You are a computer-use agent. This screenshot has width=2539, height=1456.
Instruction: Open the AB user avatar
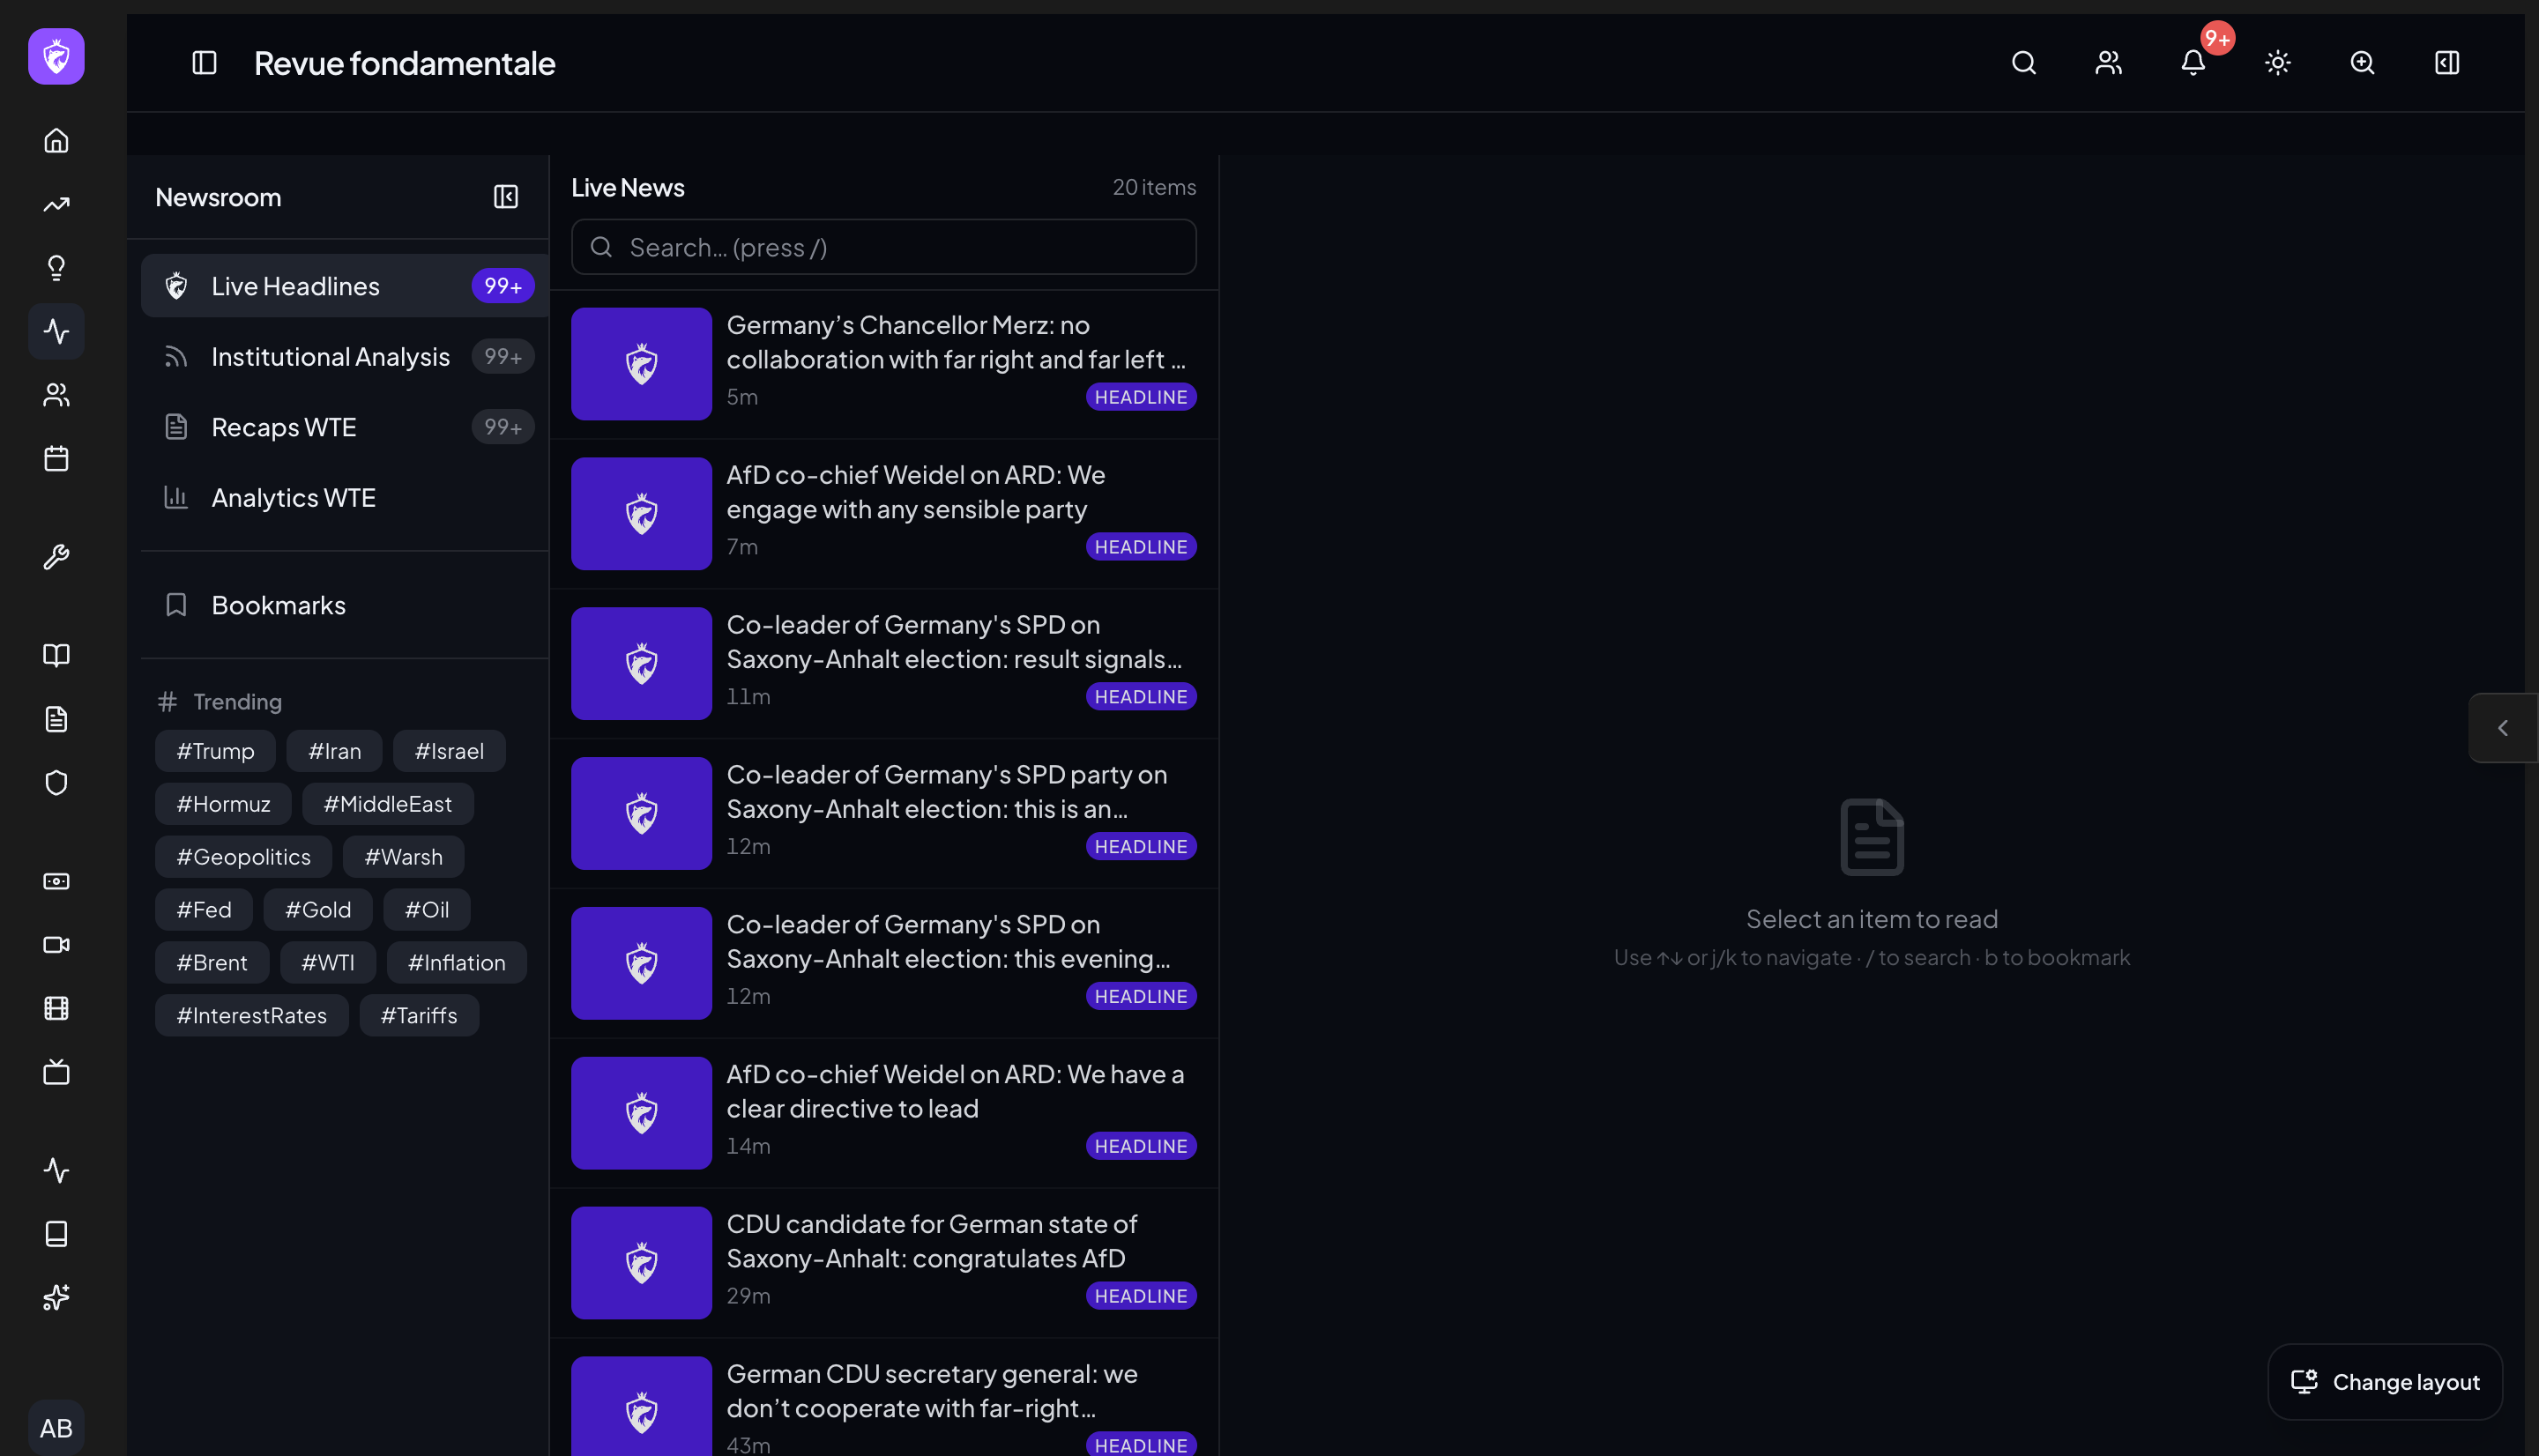coord(56,1428)
